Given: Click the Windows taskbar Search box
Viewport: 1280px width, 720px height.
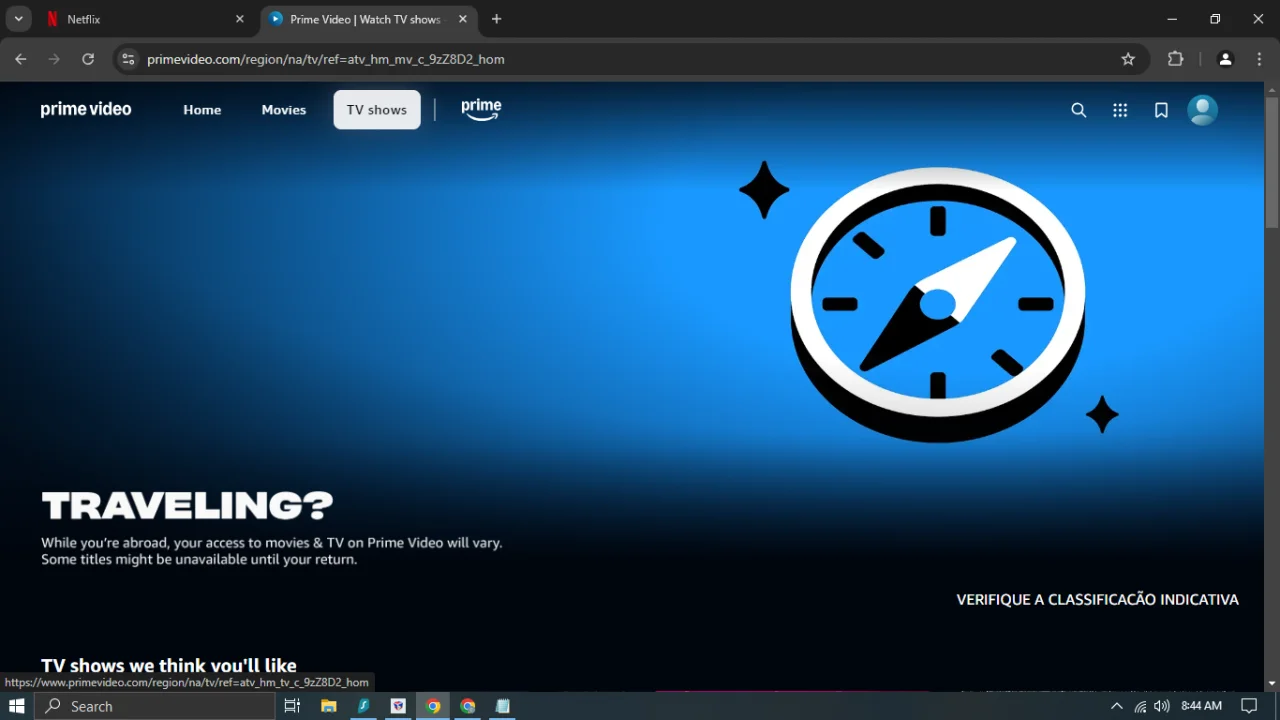Looking at the screenshot, I should (x=155, y=706).
